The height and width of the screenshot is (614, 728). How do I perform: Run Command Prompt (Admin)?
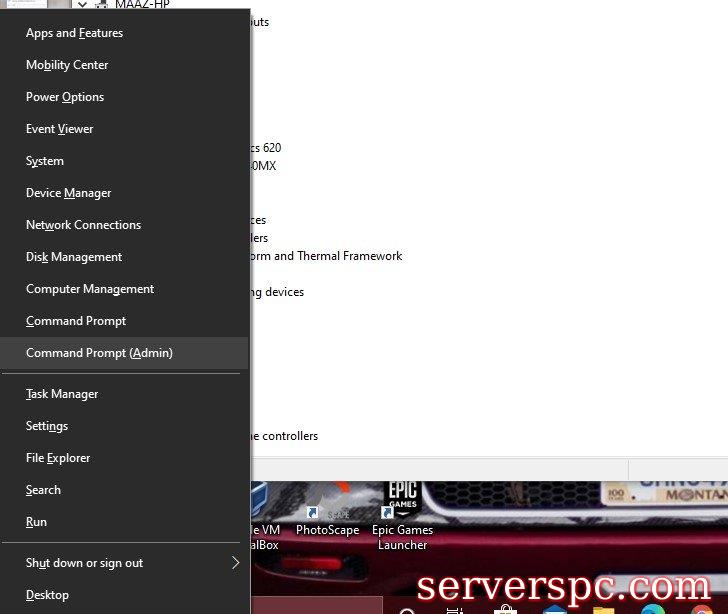pyautogui.click(x=100, y=353)
